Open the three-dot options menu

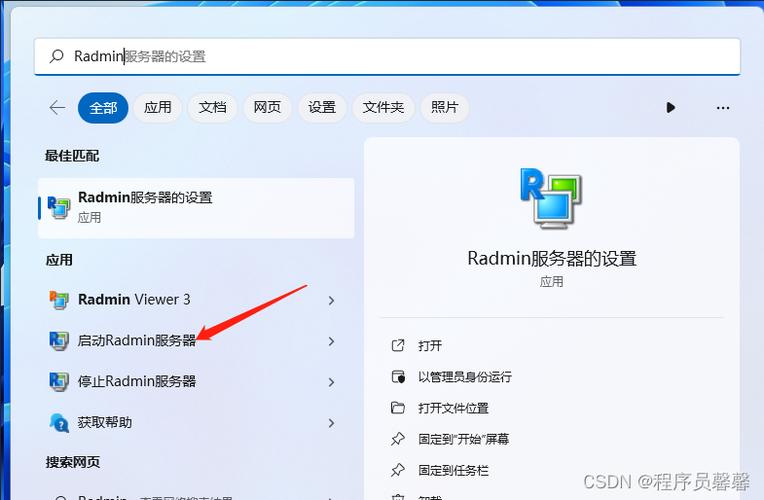pyautogui.click(x=723, y=108)
